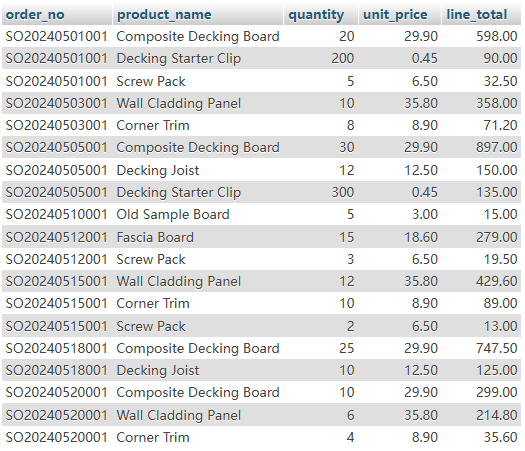Click the line total 13.00 cell
Viewport: 525px width, 451px height.
500,326
